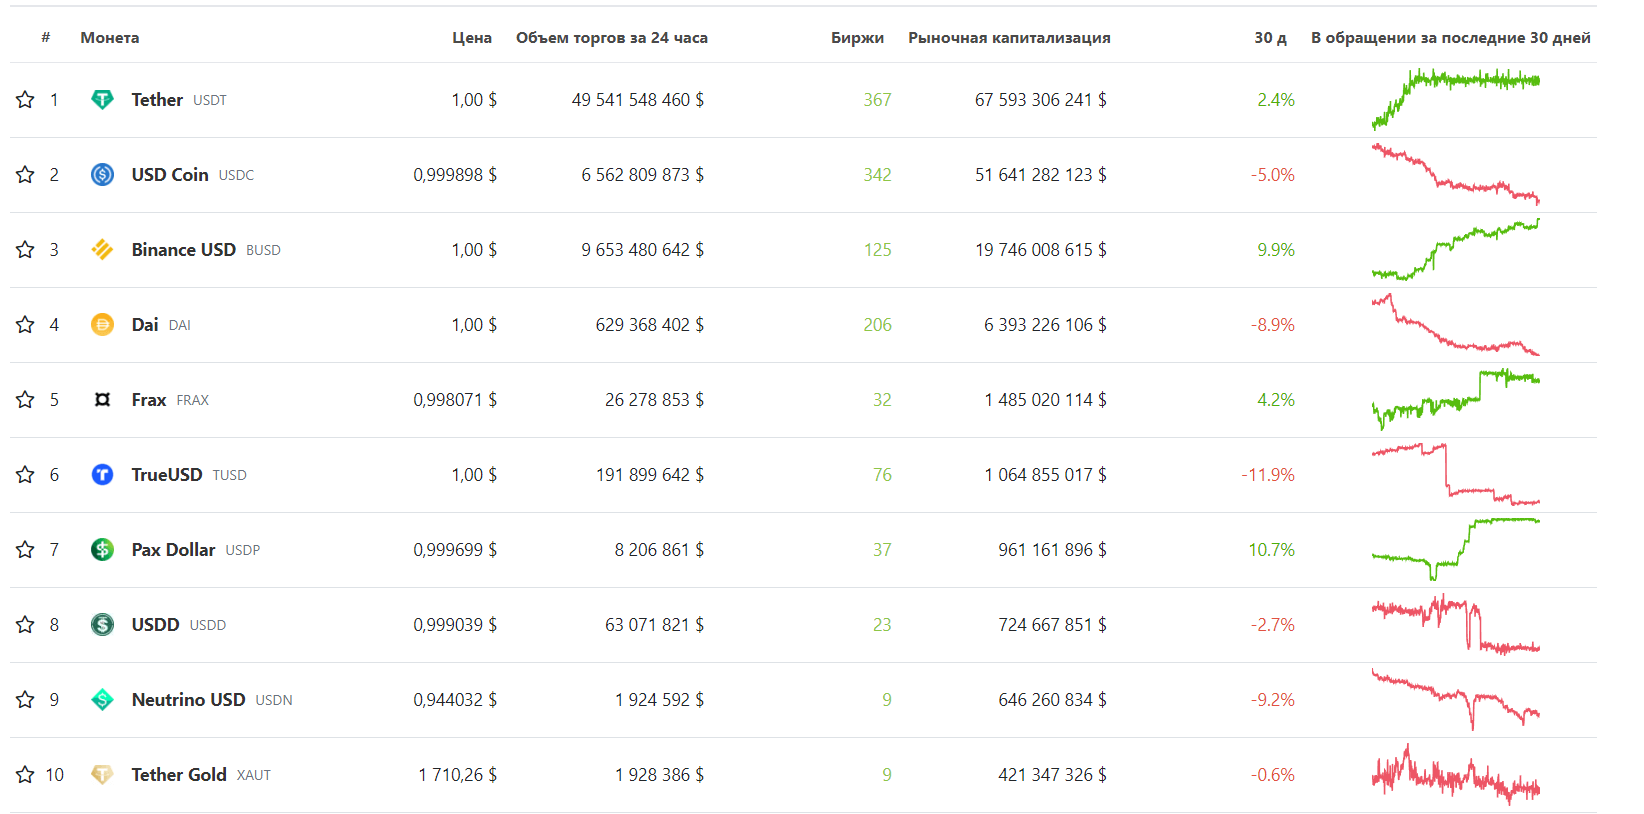Click the USD Coin logo icon

pyautogui.click(x=102, y=175)
